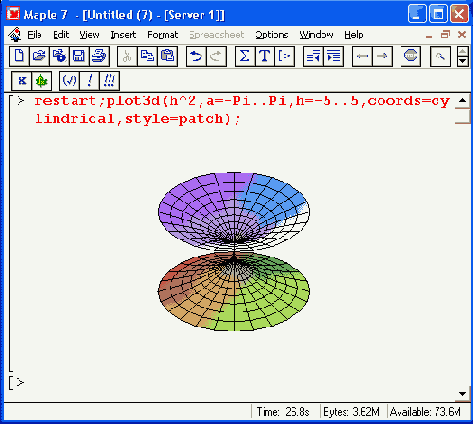
Task: Click the Undo arrow icon
Action: pos(196,56)
